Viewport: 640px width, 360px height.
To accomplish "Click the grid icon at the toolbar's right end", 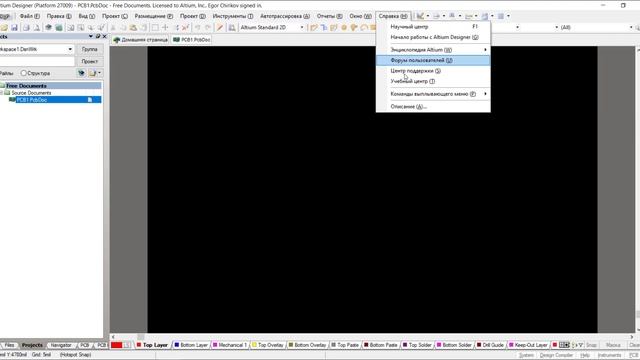I will [x=501, y=16].
